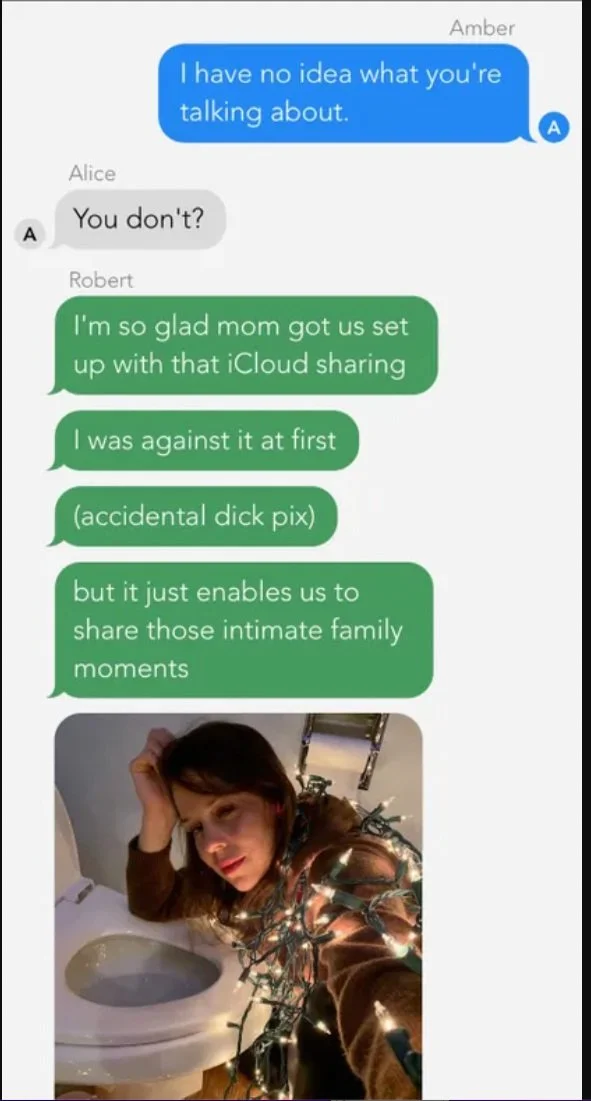Click Alice's gray "A" avatar icon
This screenshot has height=1101, width=591.
click(x=29, y=234)
